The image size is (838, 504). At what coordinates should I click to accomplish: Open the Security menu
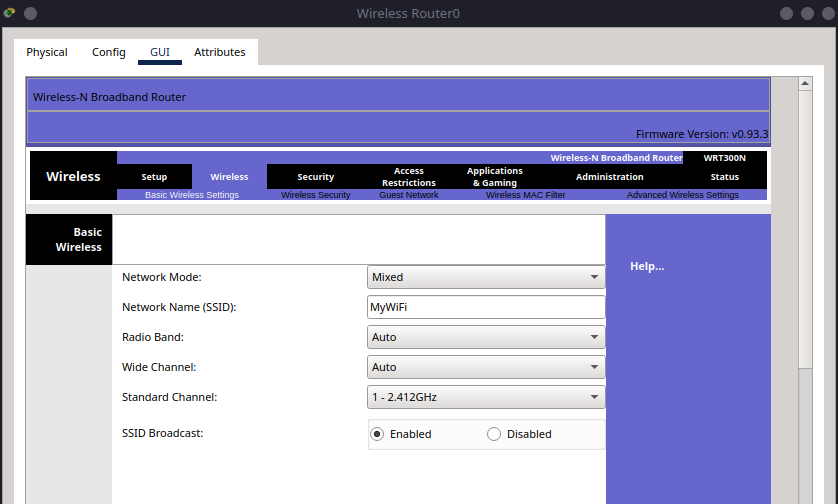click(x=315, y=177)
